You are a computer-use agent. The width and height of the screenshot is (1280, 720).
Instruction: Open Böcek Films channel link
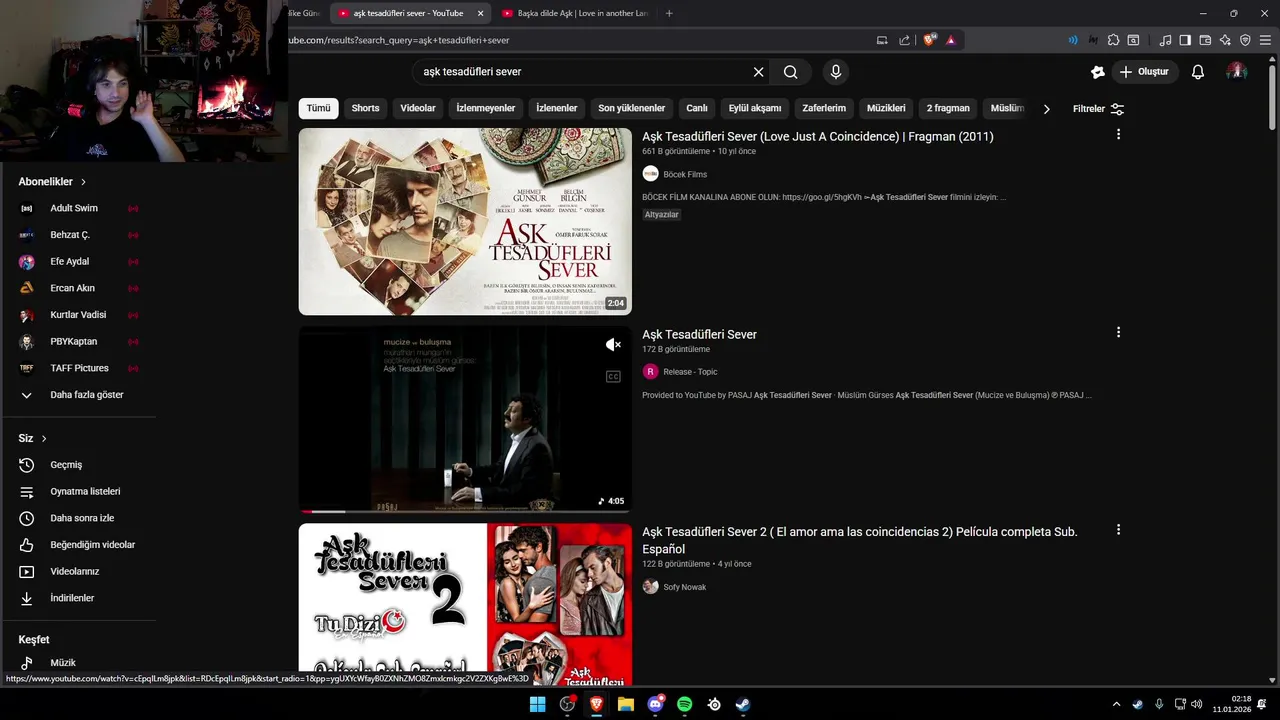click(x=685, y=174)
